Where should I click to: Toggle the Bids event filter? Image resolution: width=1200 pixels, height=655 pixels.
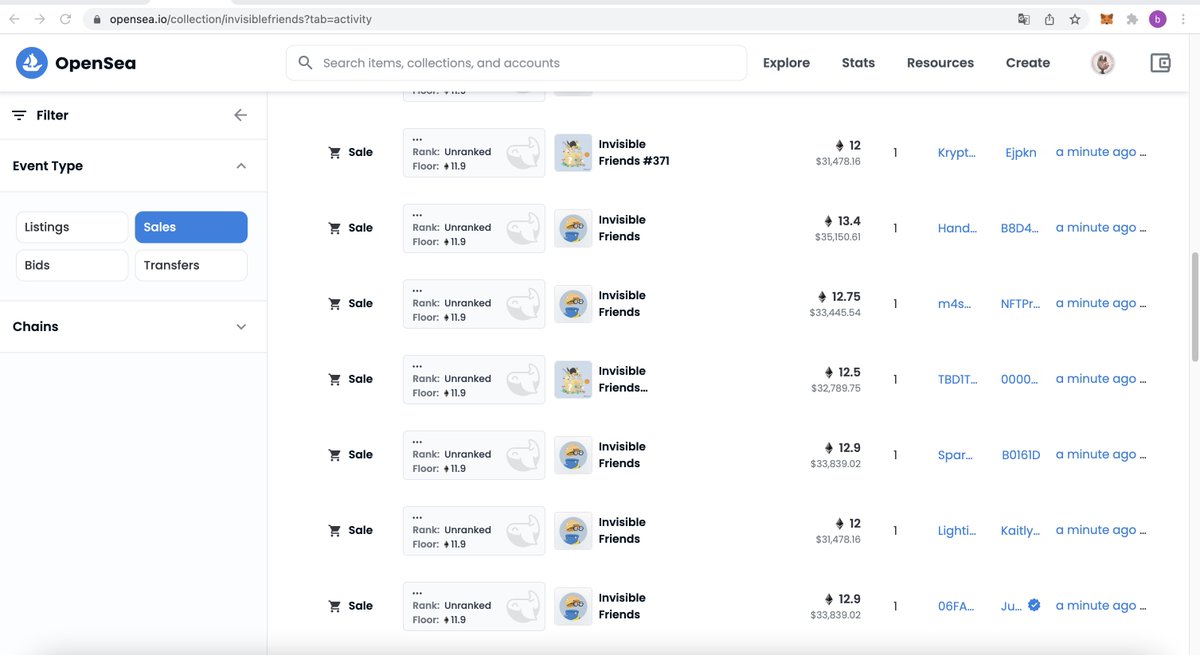tap(72, 265)
